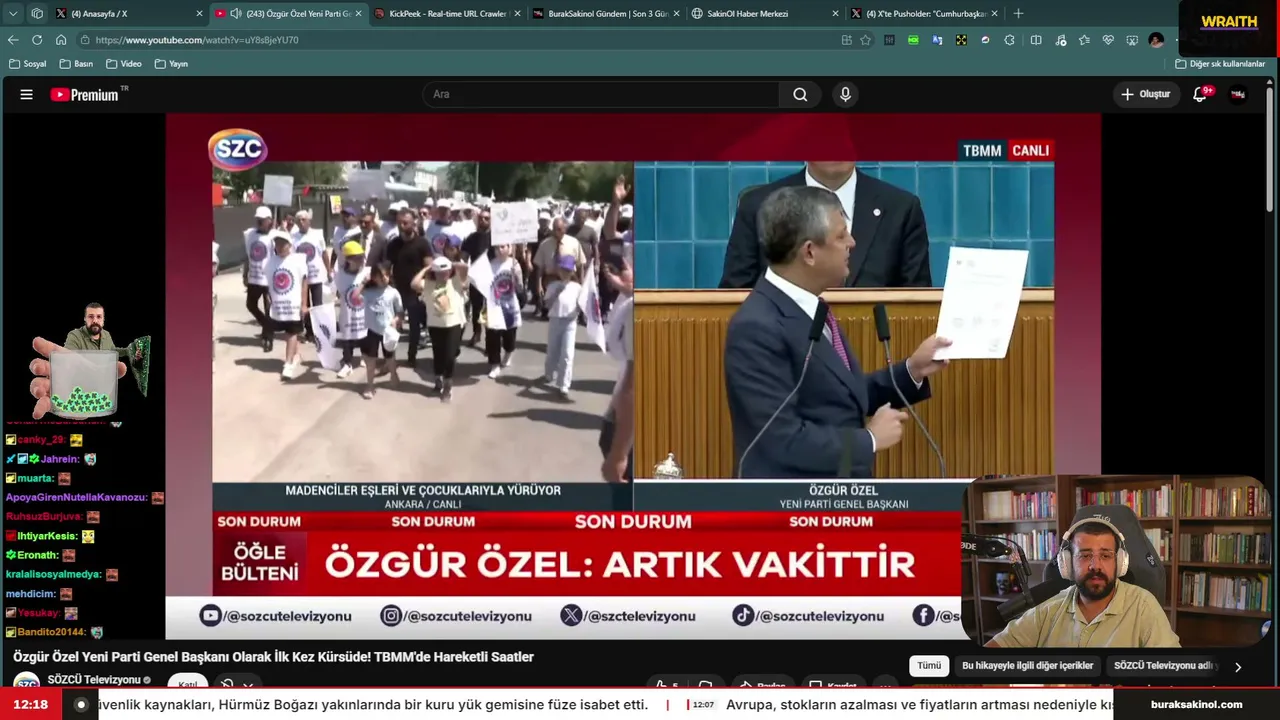Reload the page with the refresh icon

(x=37, y=40)
